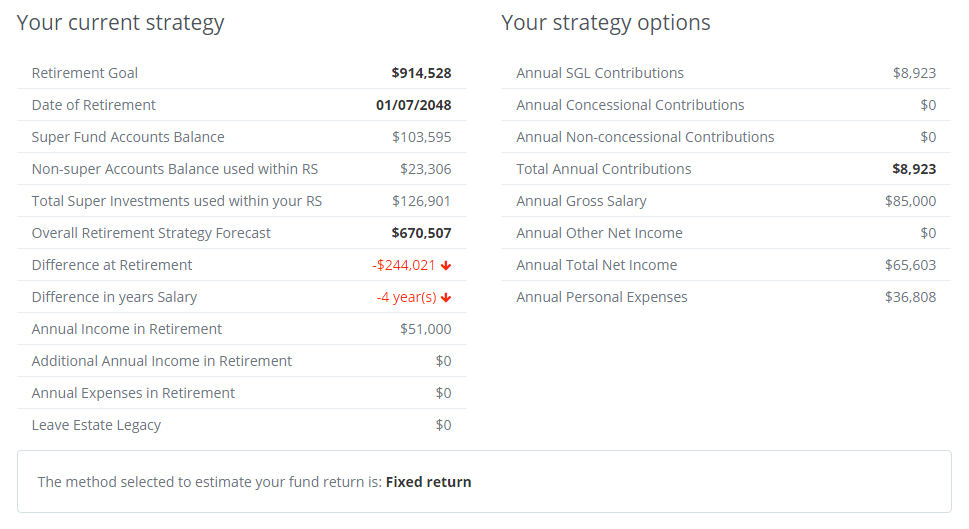Click the Date of Retirement value 01/07/2048
This screenshot has width=969, height=529.
coord(413,105)
